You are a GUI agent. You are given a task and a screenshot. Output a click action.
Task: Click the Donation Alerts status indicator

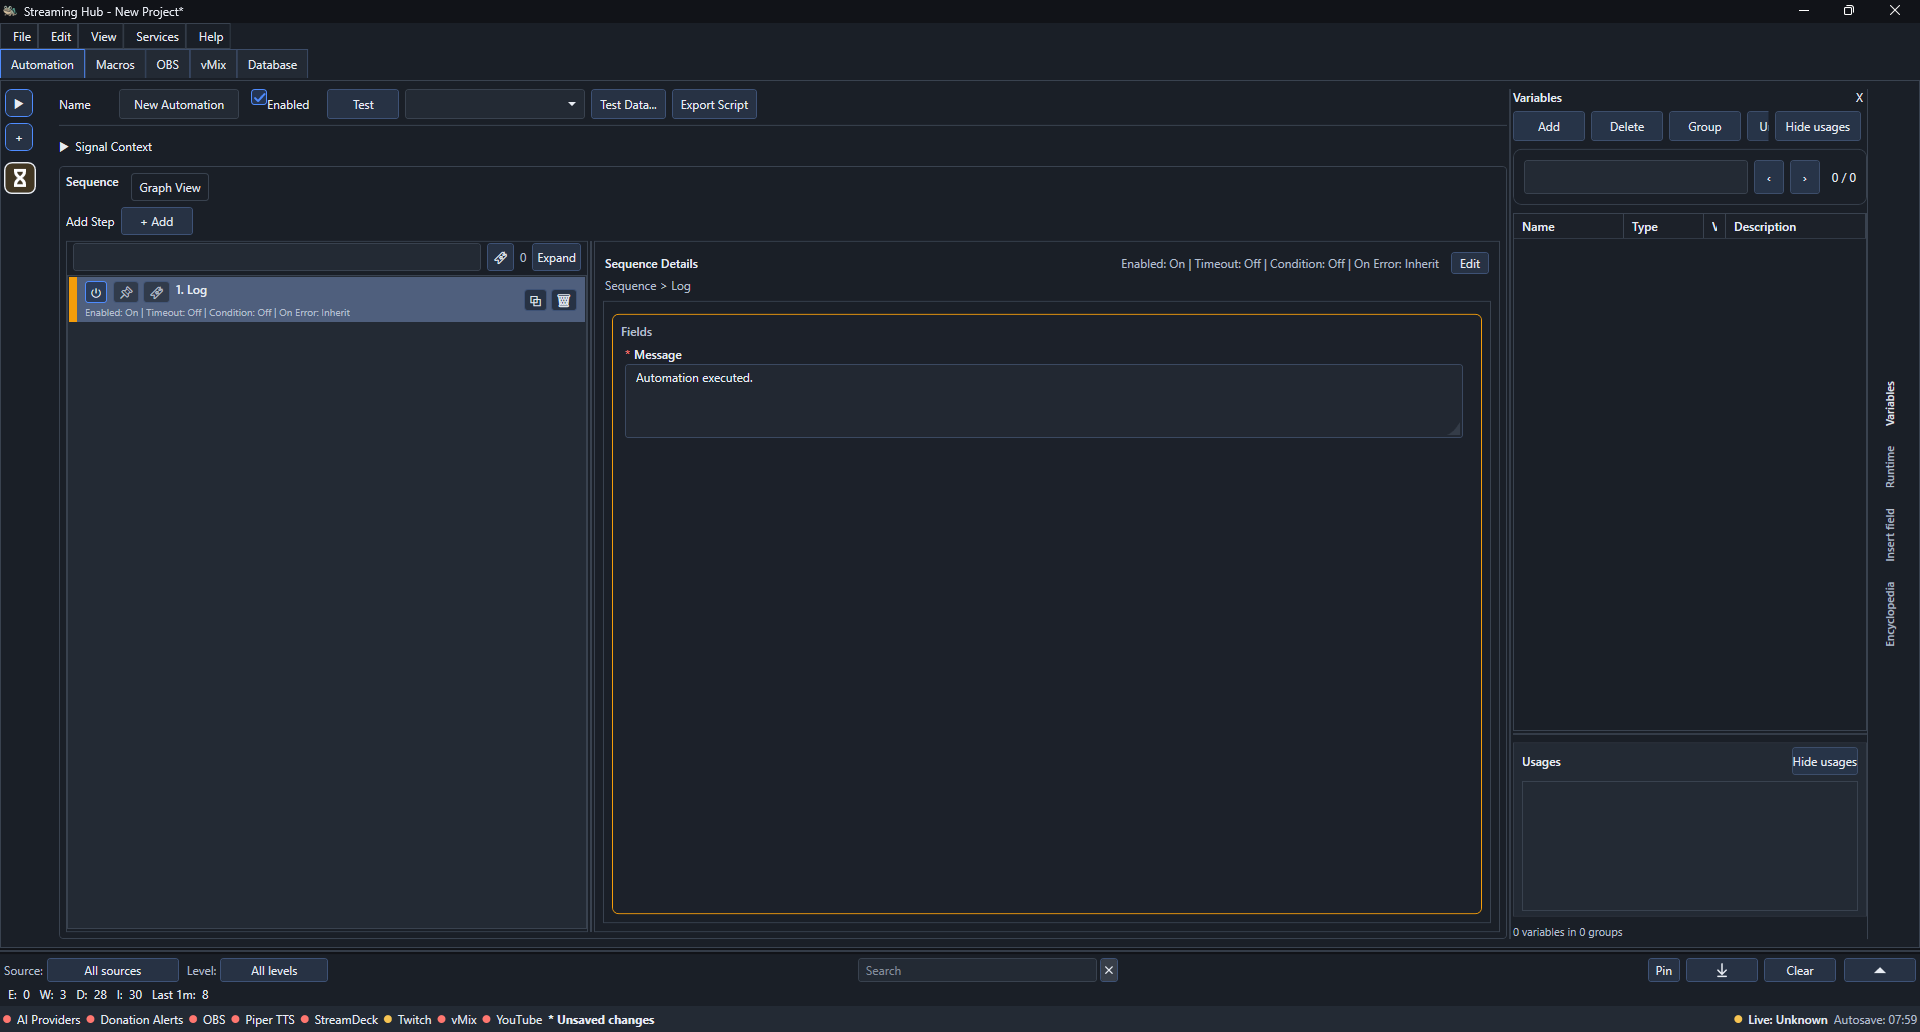point(135,1020)
